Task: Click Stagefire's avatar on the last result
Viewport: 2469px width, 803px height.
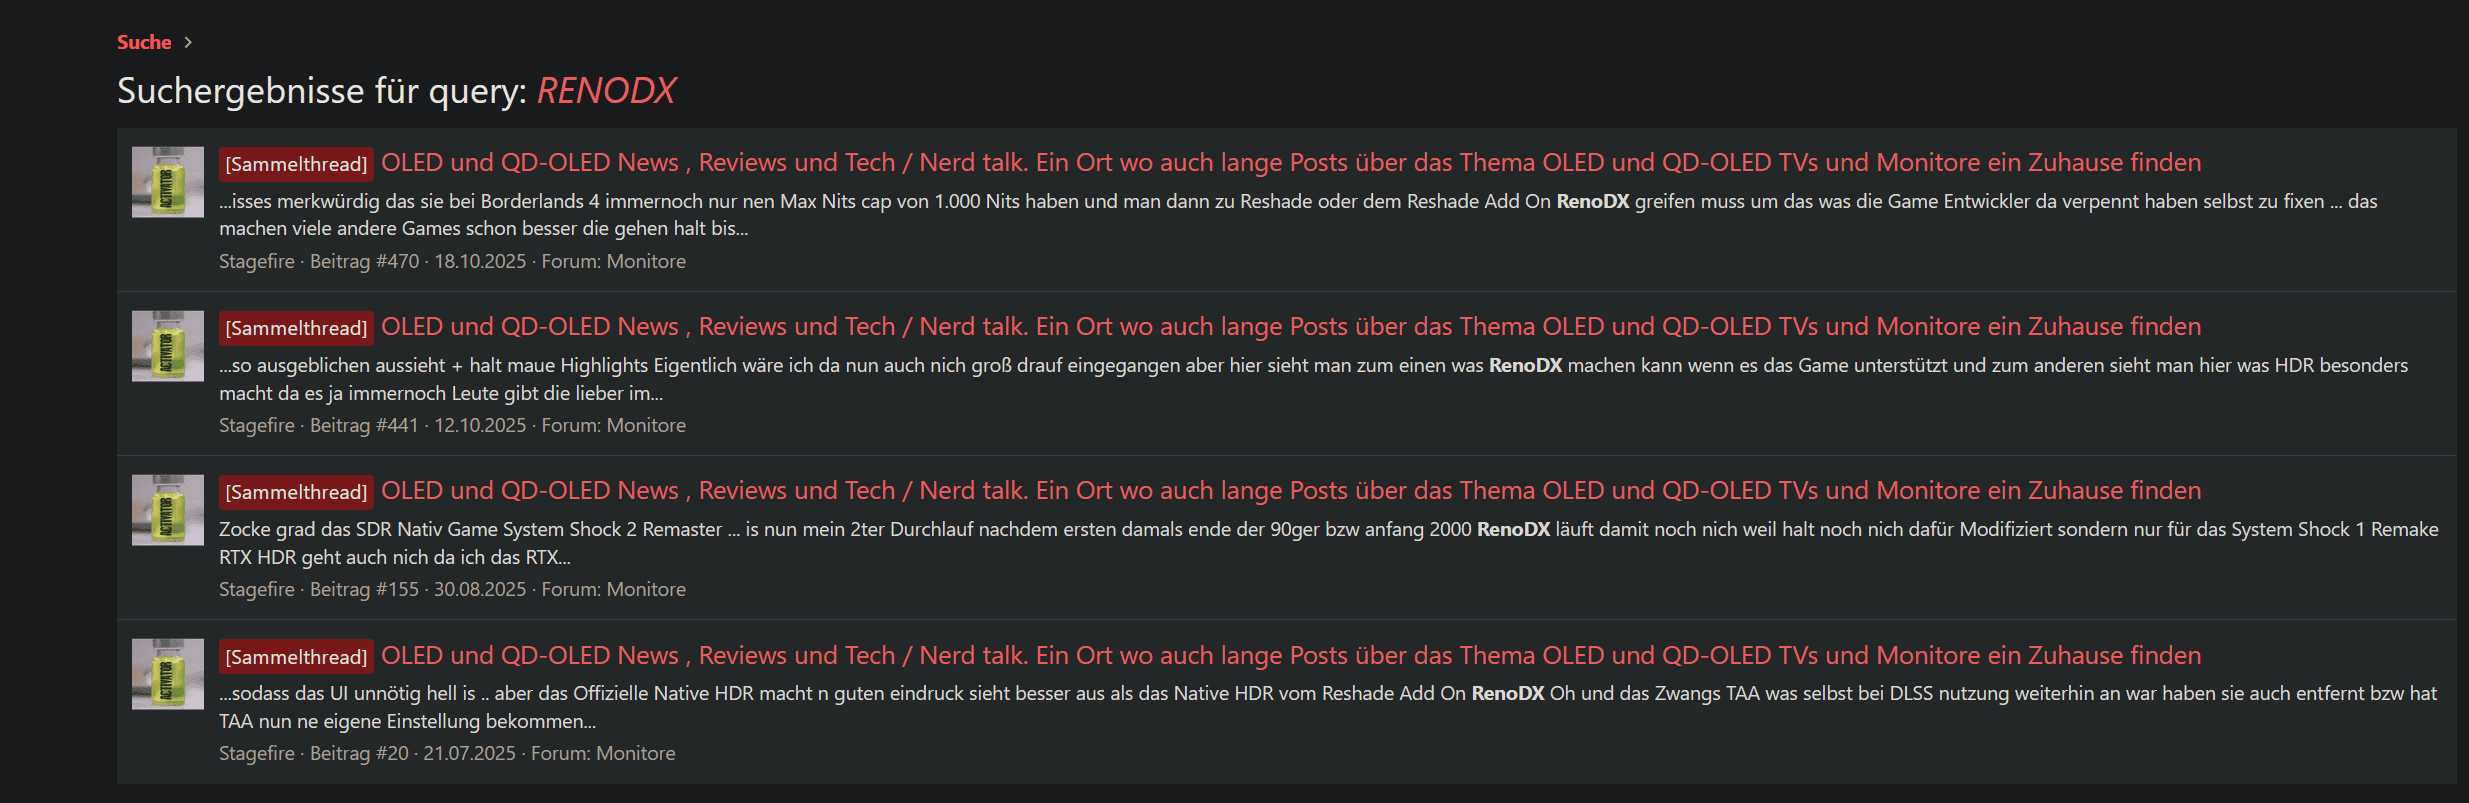Action: click(166, 673)
